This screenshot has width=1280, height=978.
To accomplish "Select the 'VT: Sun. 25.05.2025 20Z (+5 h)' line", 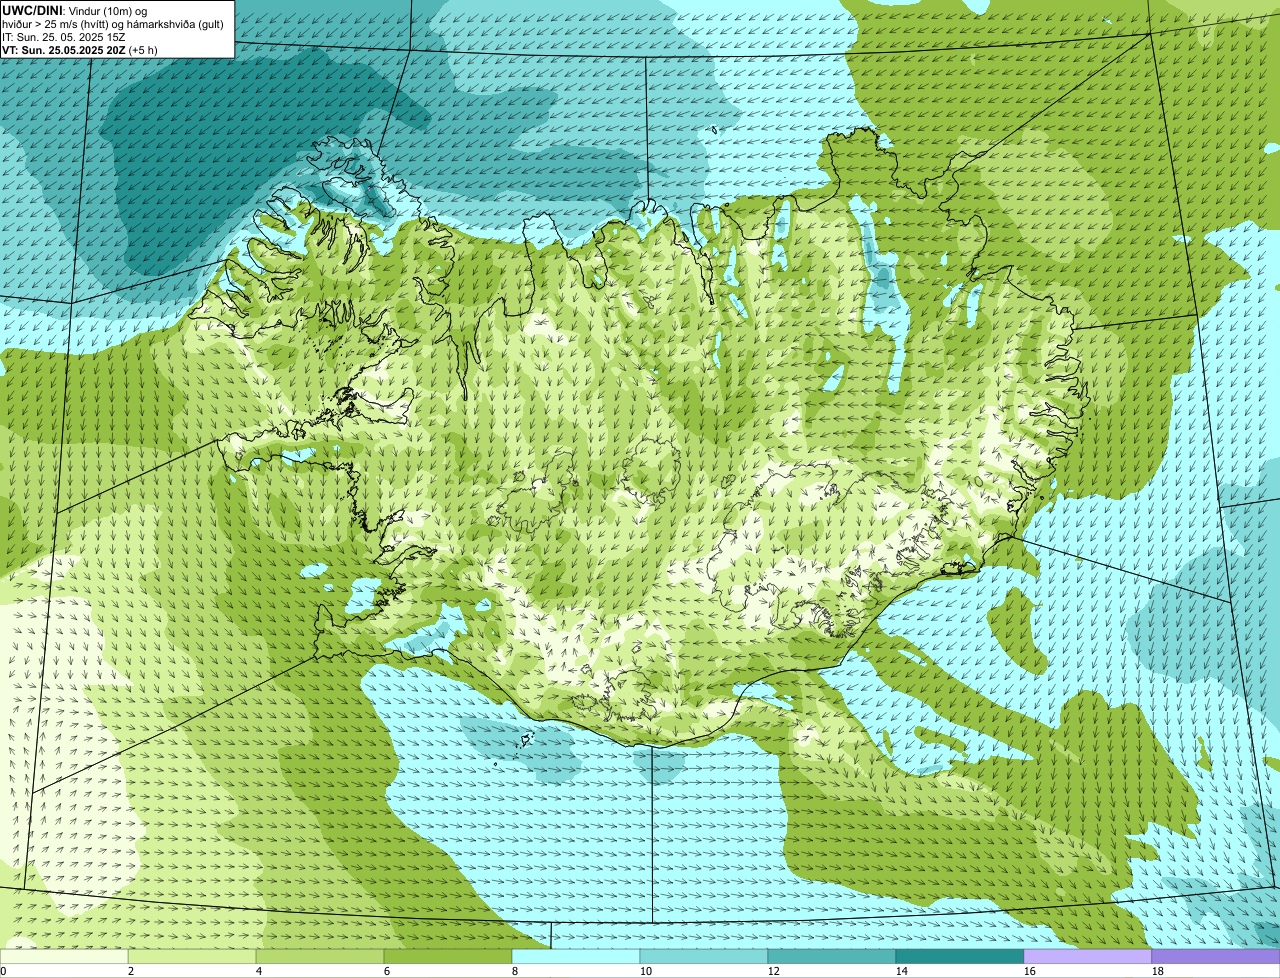I will tap(80, 49).
